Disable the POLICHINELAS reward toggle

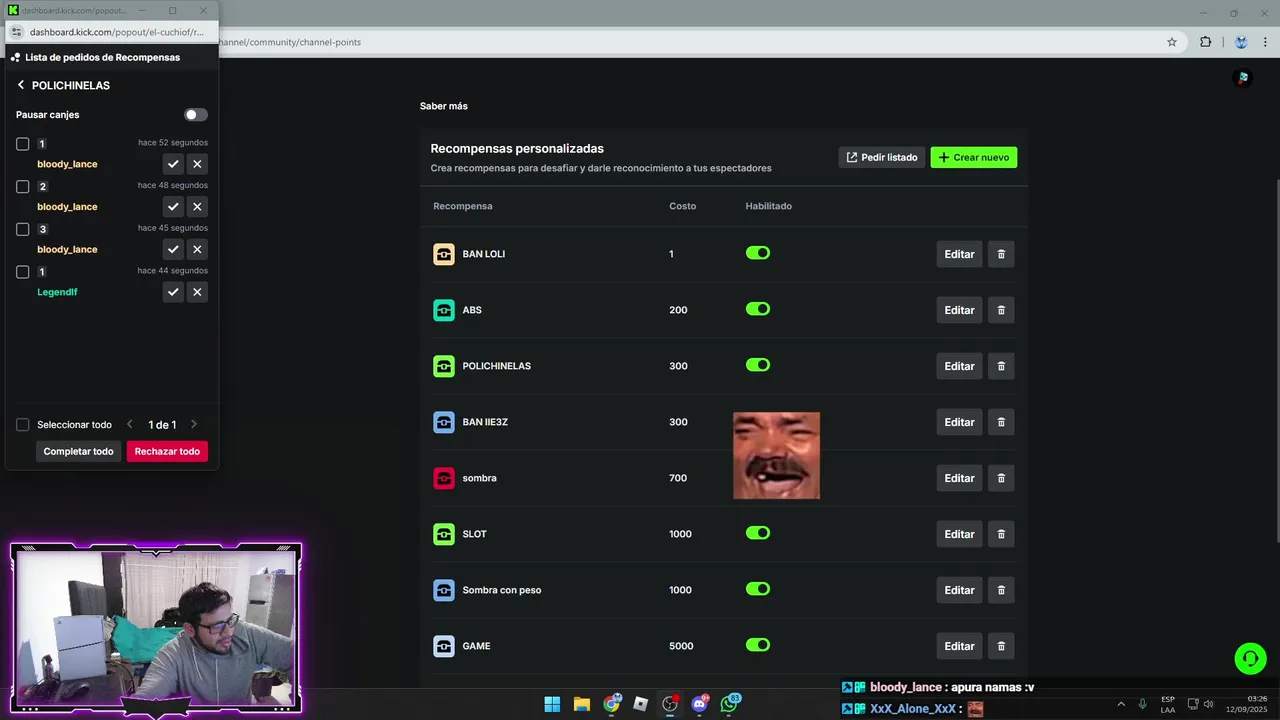tap(758, 365)
